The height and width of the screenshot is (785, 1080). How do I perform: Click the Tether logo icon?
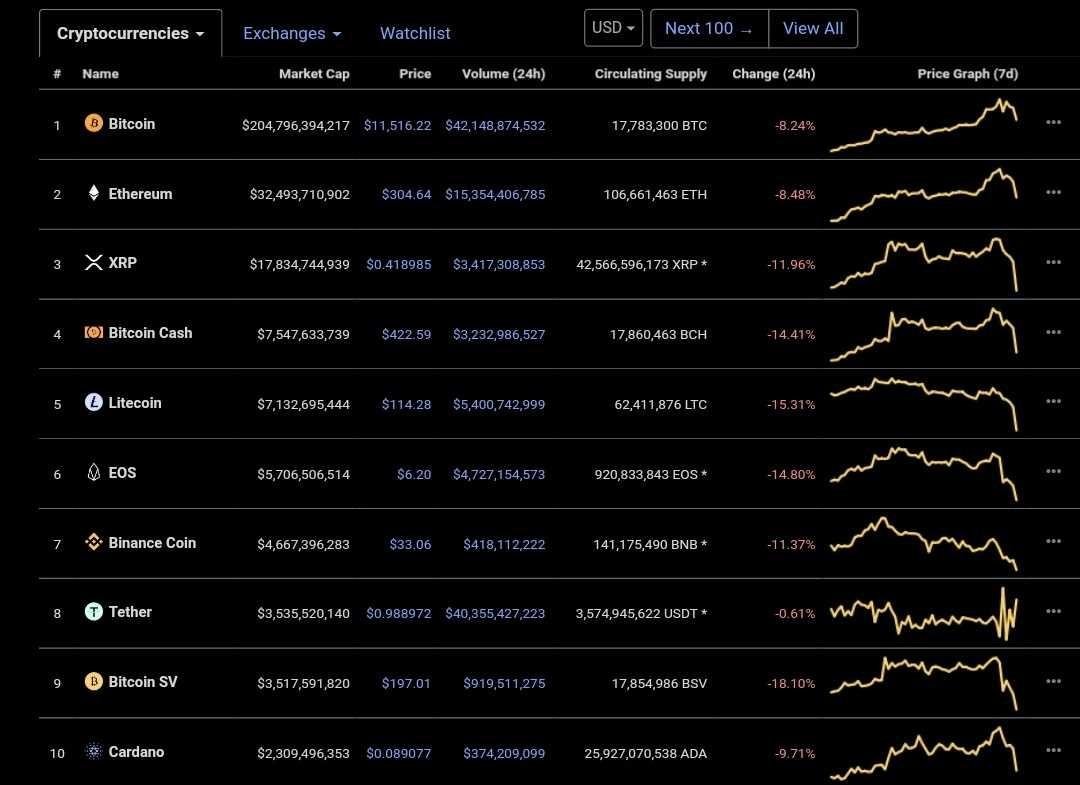(x=94, y=611)
